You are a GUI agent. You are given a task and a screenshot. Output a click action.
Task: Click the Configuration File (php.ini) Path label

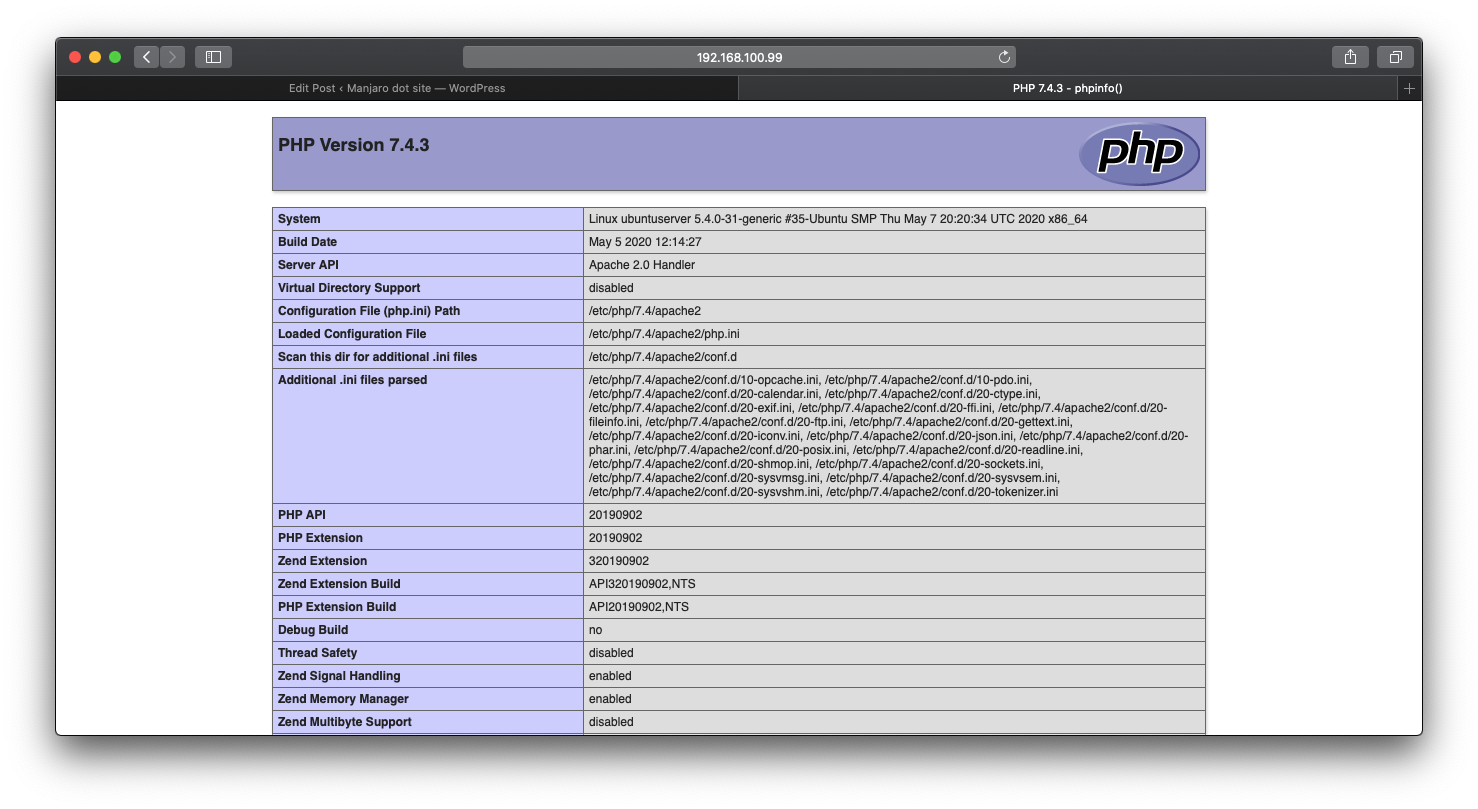(x=369, y=311)
